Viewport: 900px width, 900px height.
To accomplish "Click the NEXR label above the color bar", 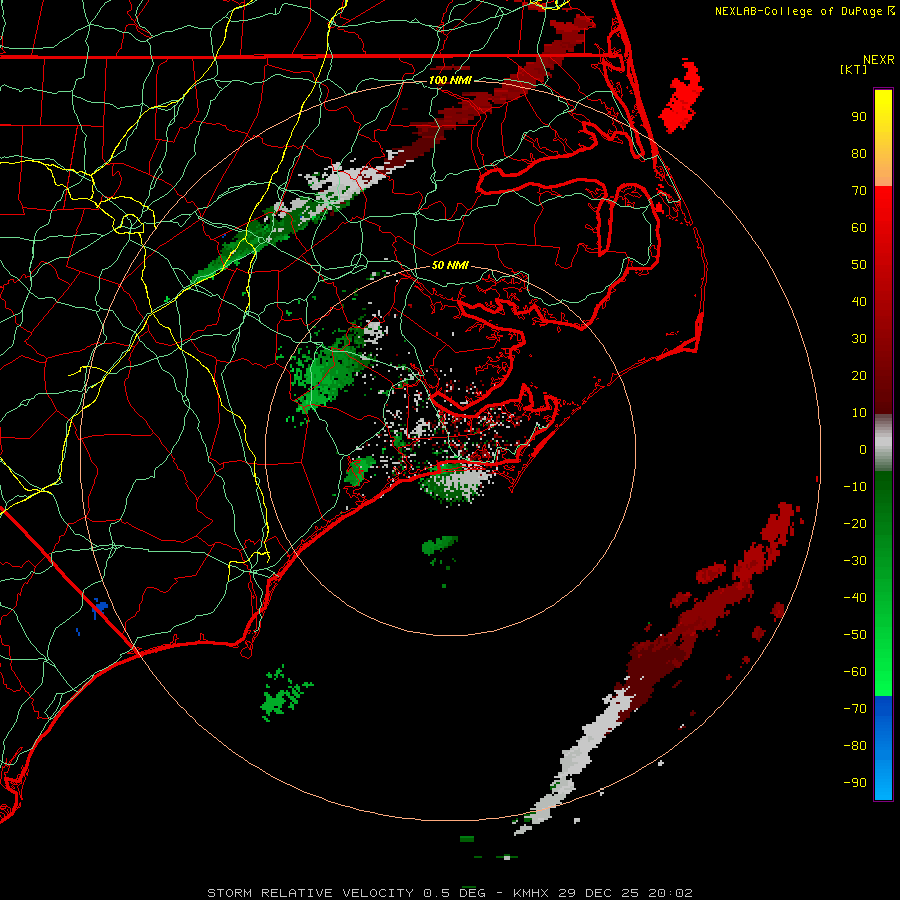I will point(879,60).
